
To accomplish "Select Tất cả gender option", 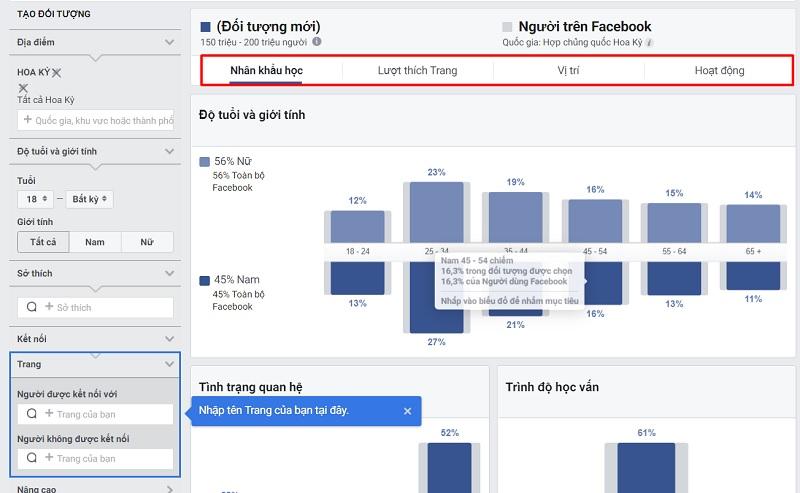I will click(43, 242).
